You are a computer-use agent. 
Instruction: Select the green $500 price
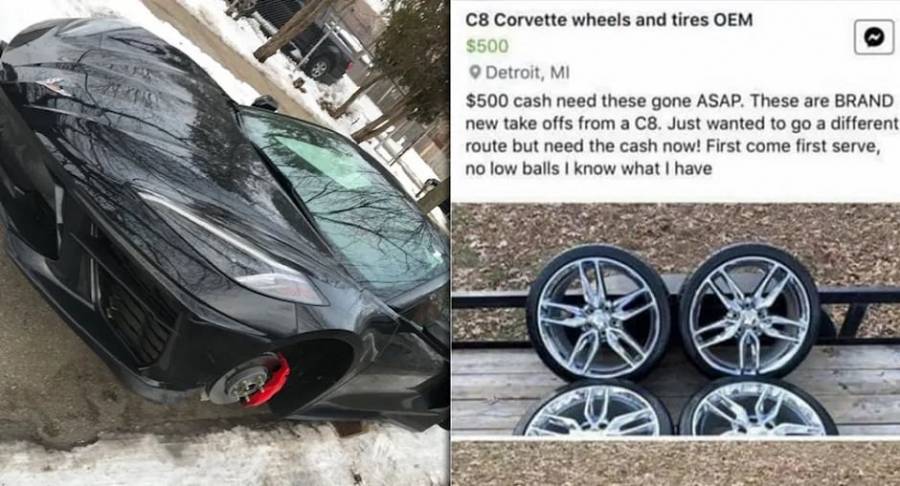click(487, 46)
